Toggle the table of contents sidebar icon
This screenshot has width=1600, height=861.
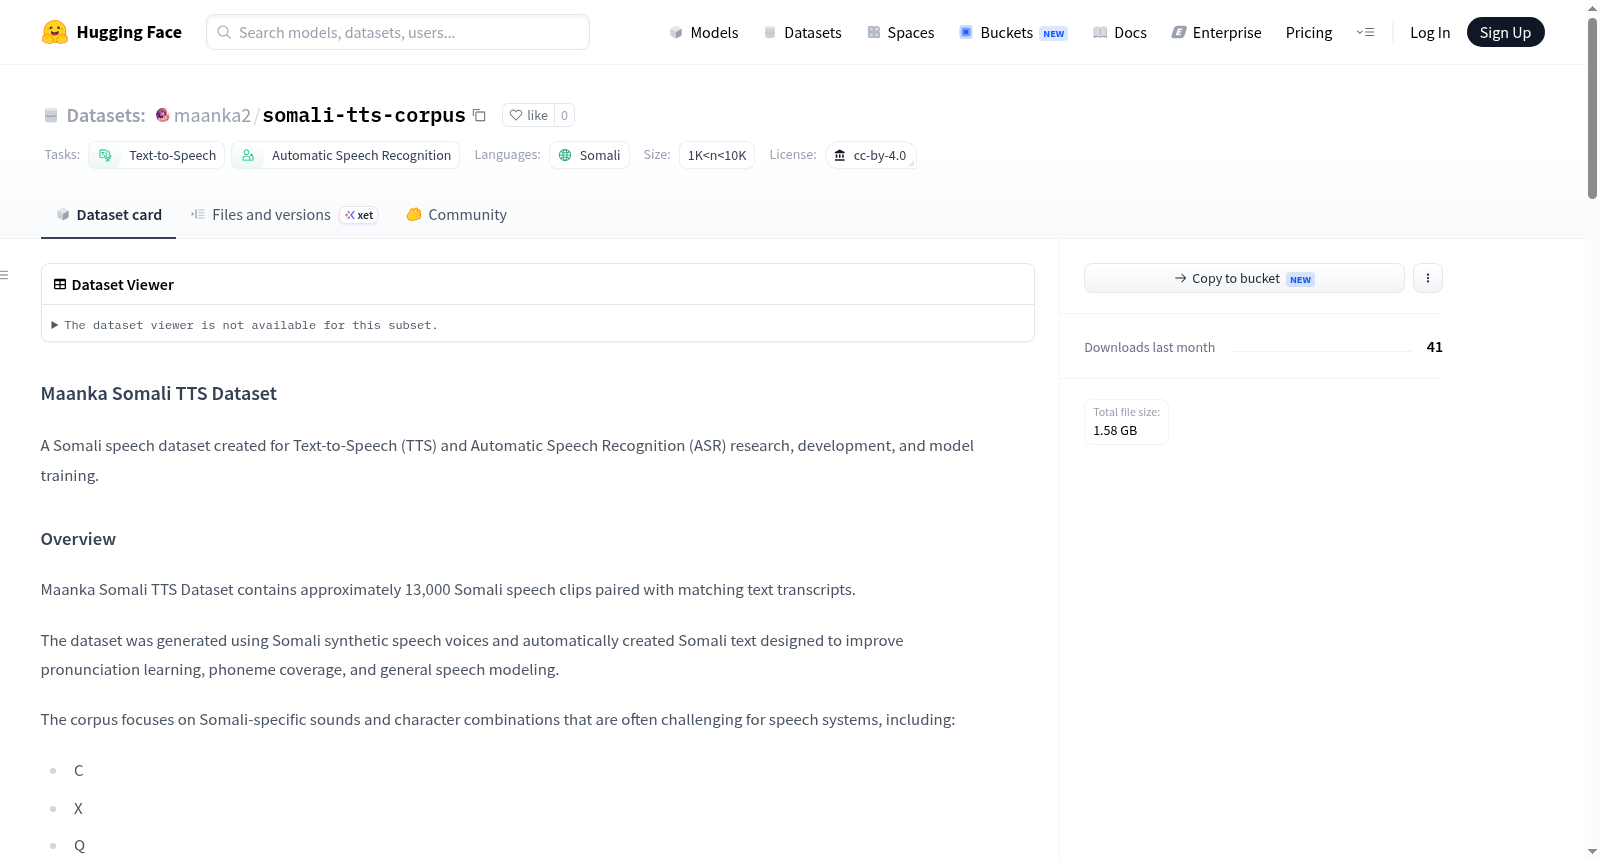pyautogui.click(x=4, y=275)
